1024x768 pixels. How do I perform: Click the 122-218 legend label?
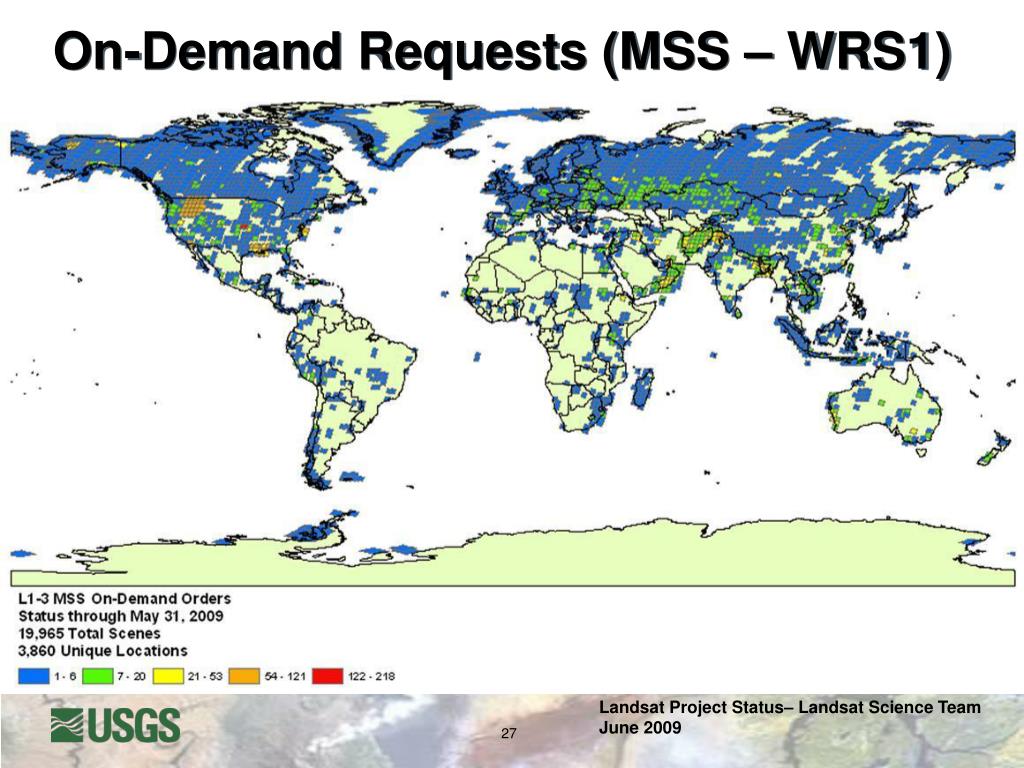tap(372, 677)
